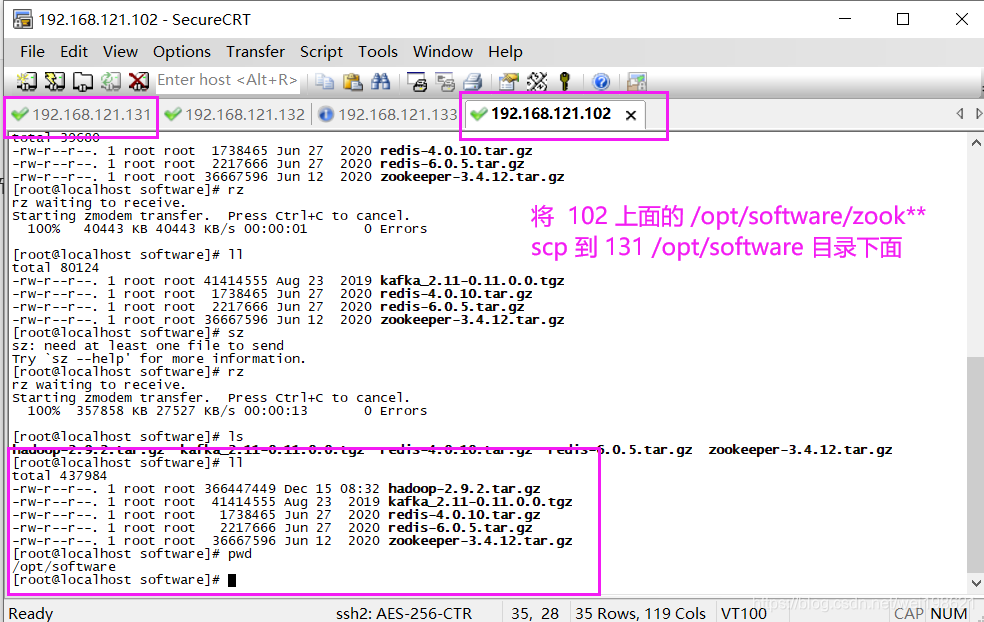Close the 192.168.121.102 tab with its X

631,115
